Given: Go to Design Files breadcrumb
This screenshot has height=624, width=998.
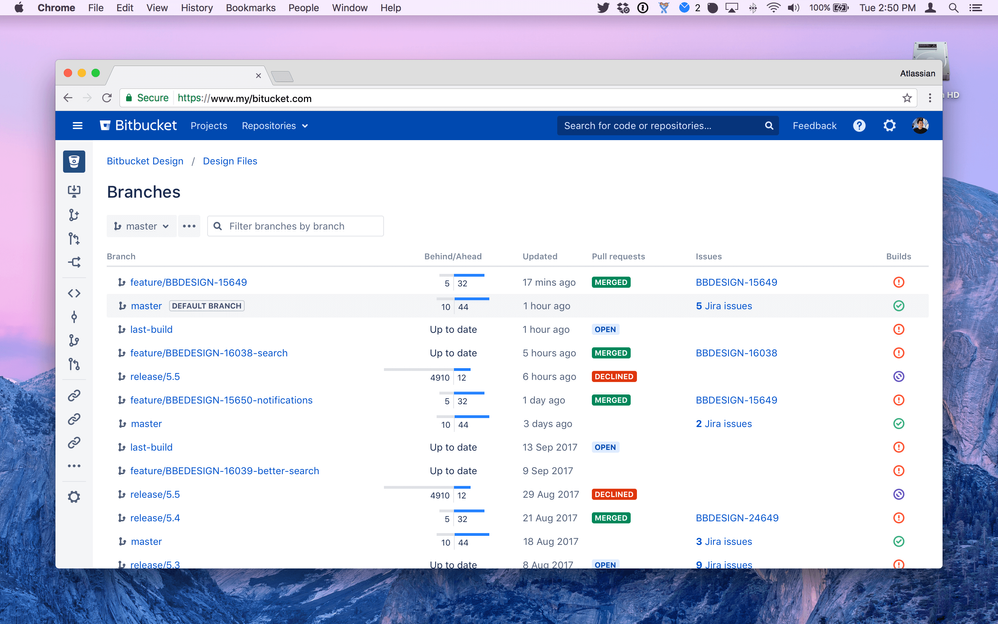Looking at the screenshot, I should [230, 161].
